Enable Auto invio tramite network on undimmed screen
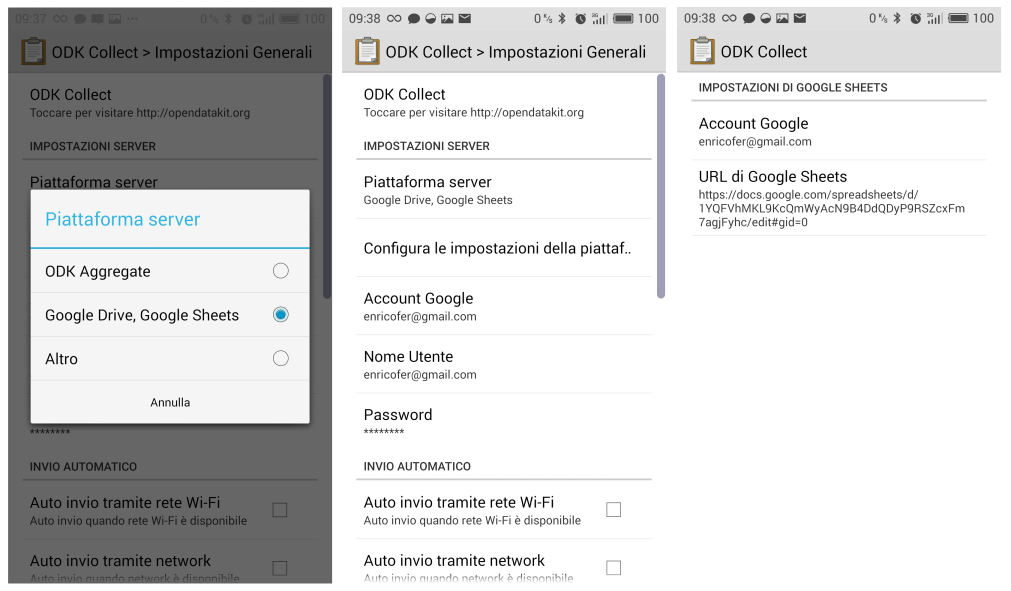 coord(614,567)
